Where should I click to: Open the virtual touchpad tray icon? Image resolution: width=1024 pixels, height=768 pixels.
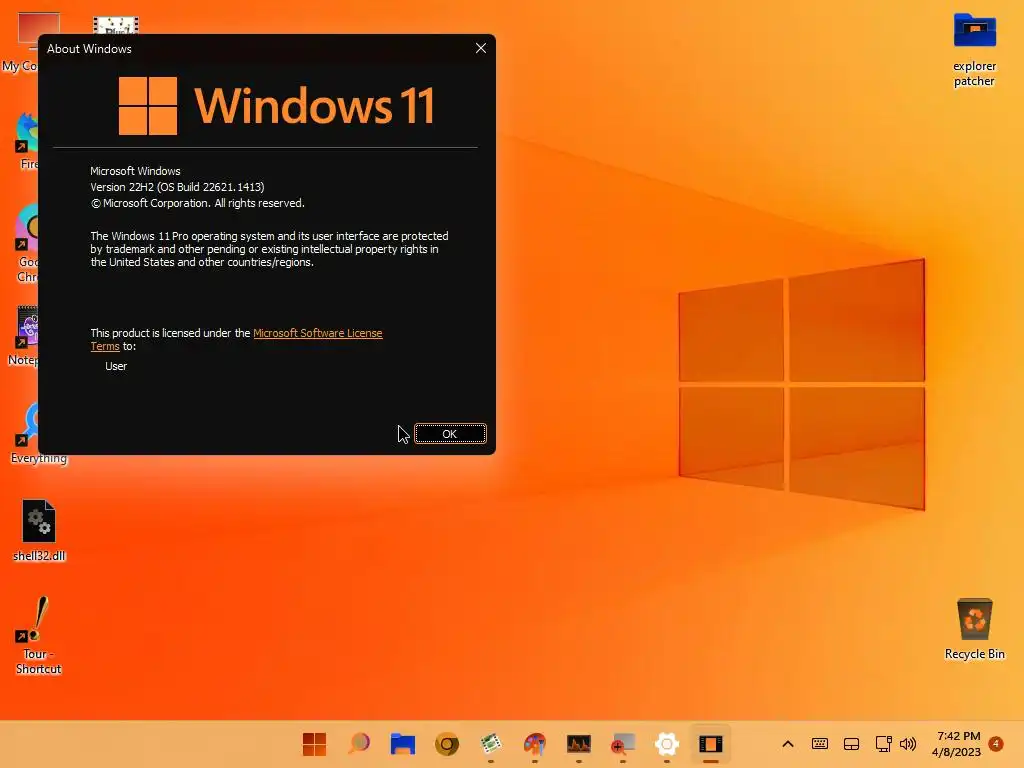tap(852, 744)
